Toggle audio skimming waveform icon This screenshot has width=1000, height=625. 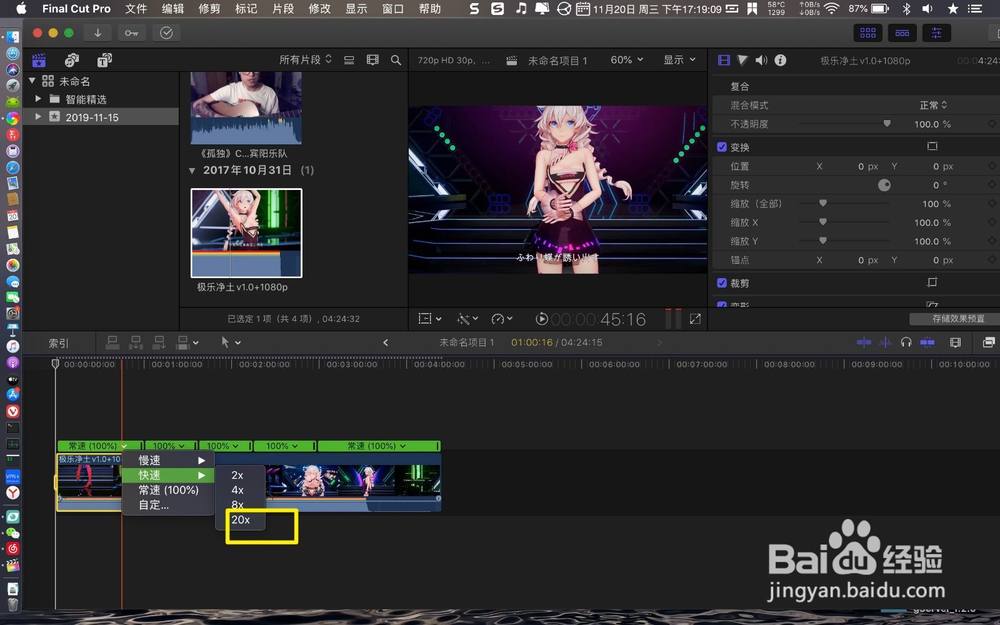(x=885, y=342)
